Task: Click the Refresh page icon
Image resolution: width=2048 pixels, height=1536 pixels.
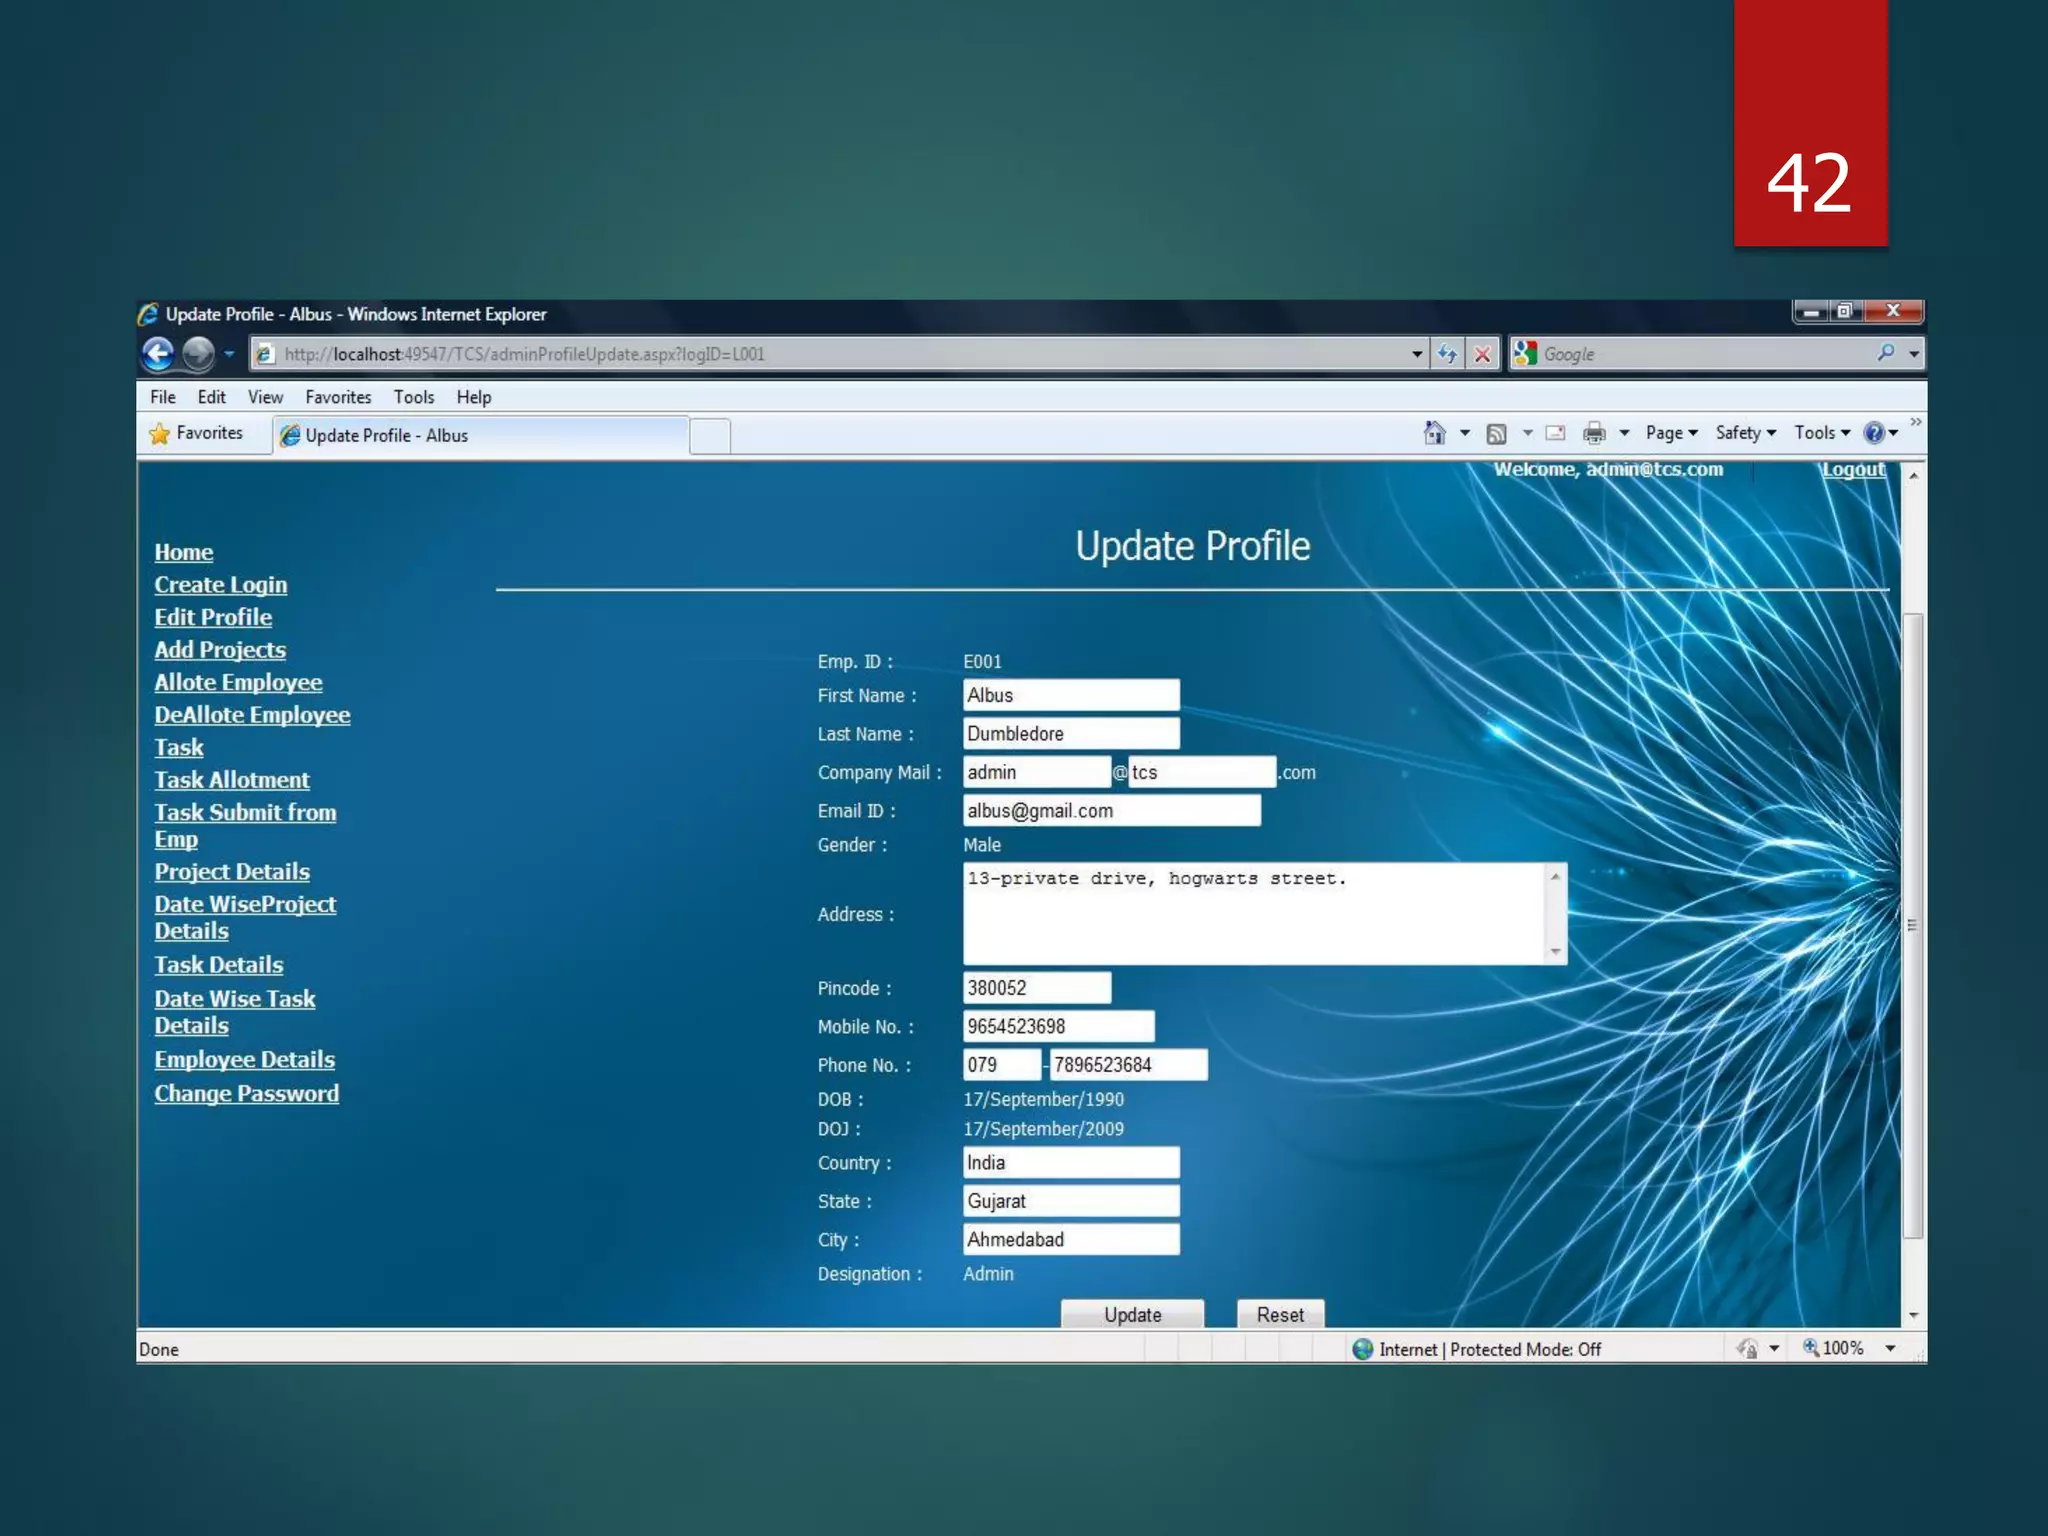Action: (x=1447, y=354)
